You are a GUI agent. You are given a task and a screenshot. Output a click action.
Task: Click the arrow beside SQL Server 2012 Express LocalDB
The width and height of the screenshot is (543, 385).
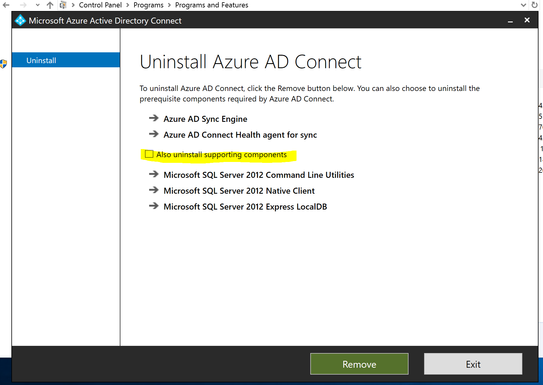point(153,206)
